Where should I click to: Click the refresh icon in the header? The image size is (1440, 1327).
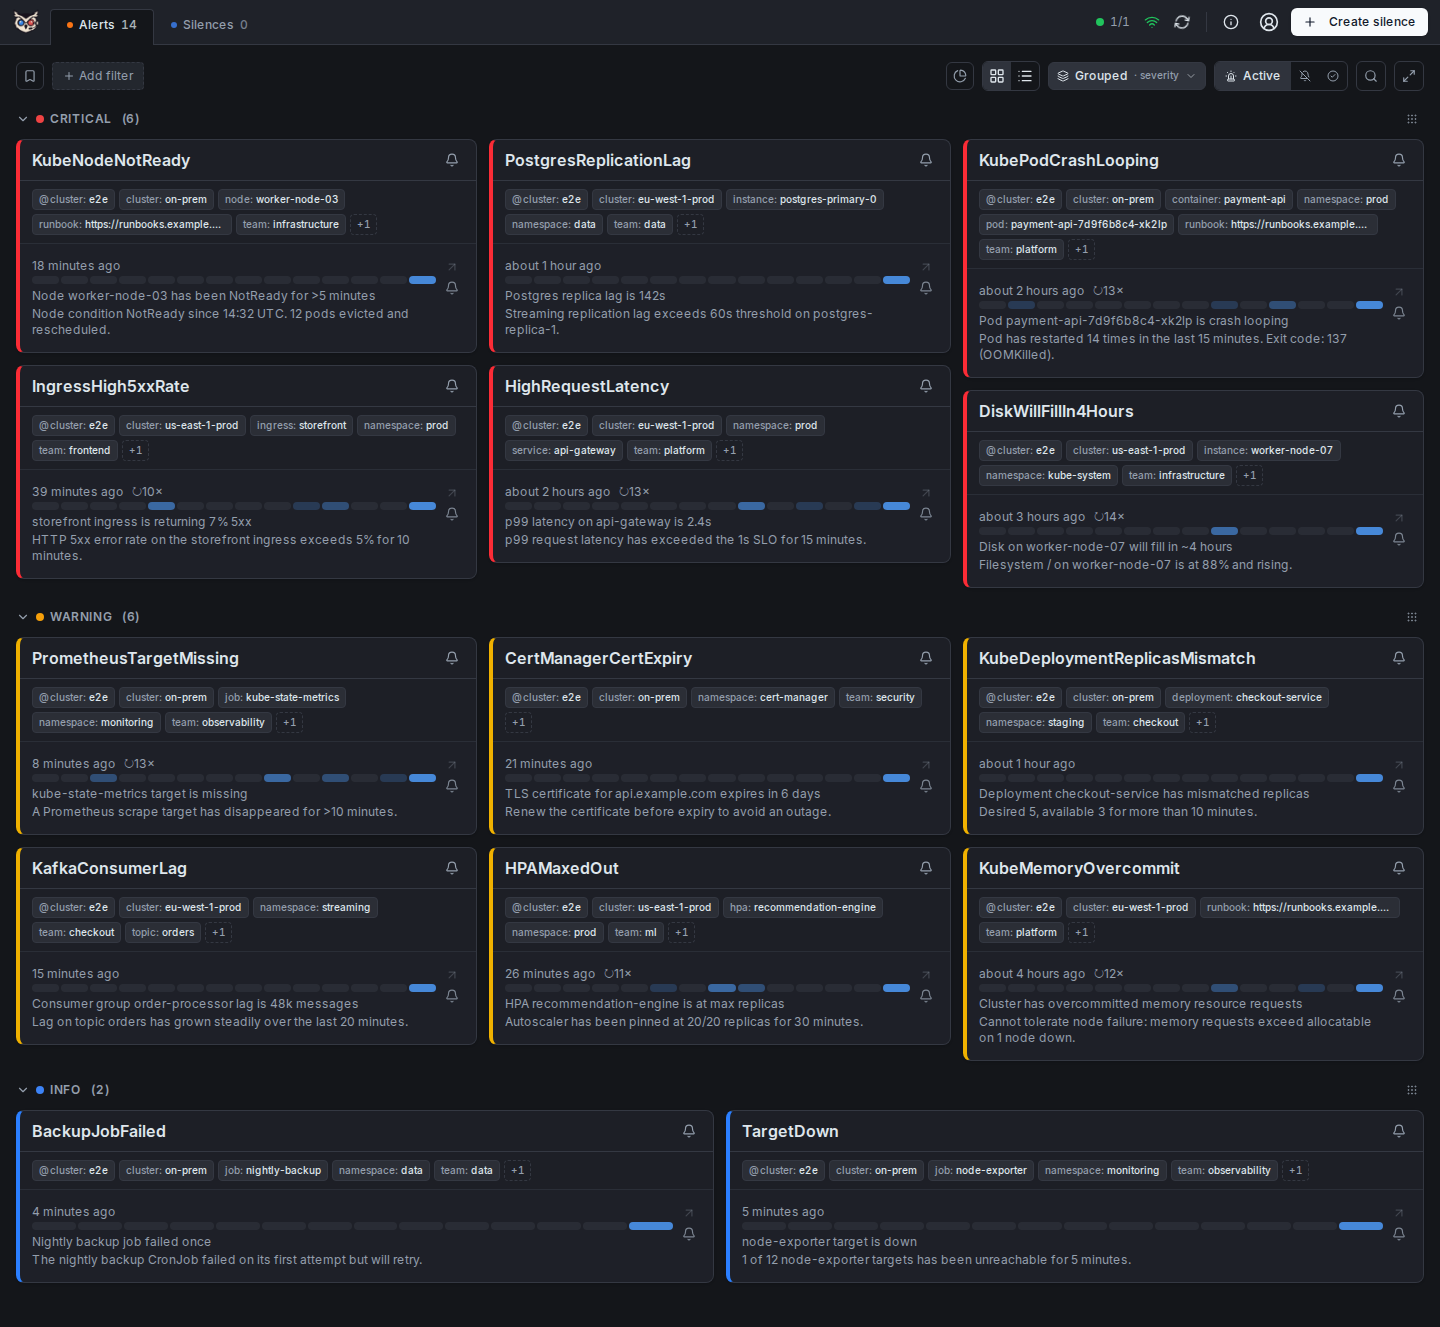[1182, 22]
